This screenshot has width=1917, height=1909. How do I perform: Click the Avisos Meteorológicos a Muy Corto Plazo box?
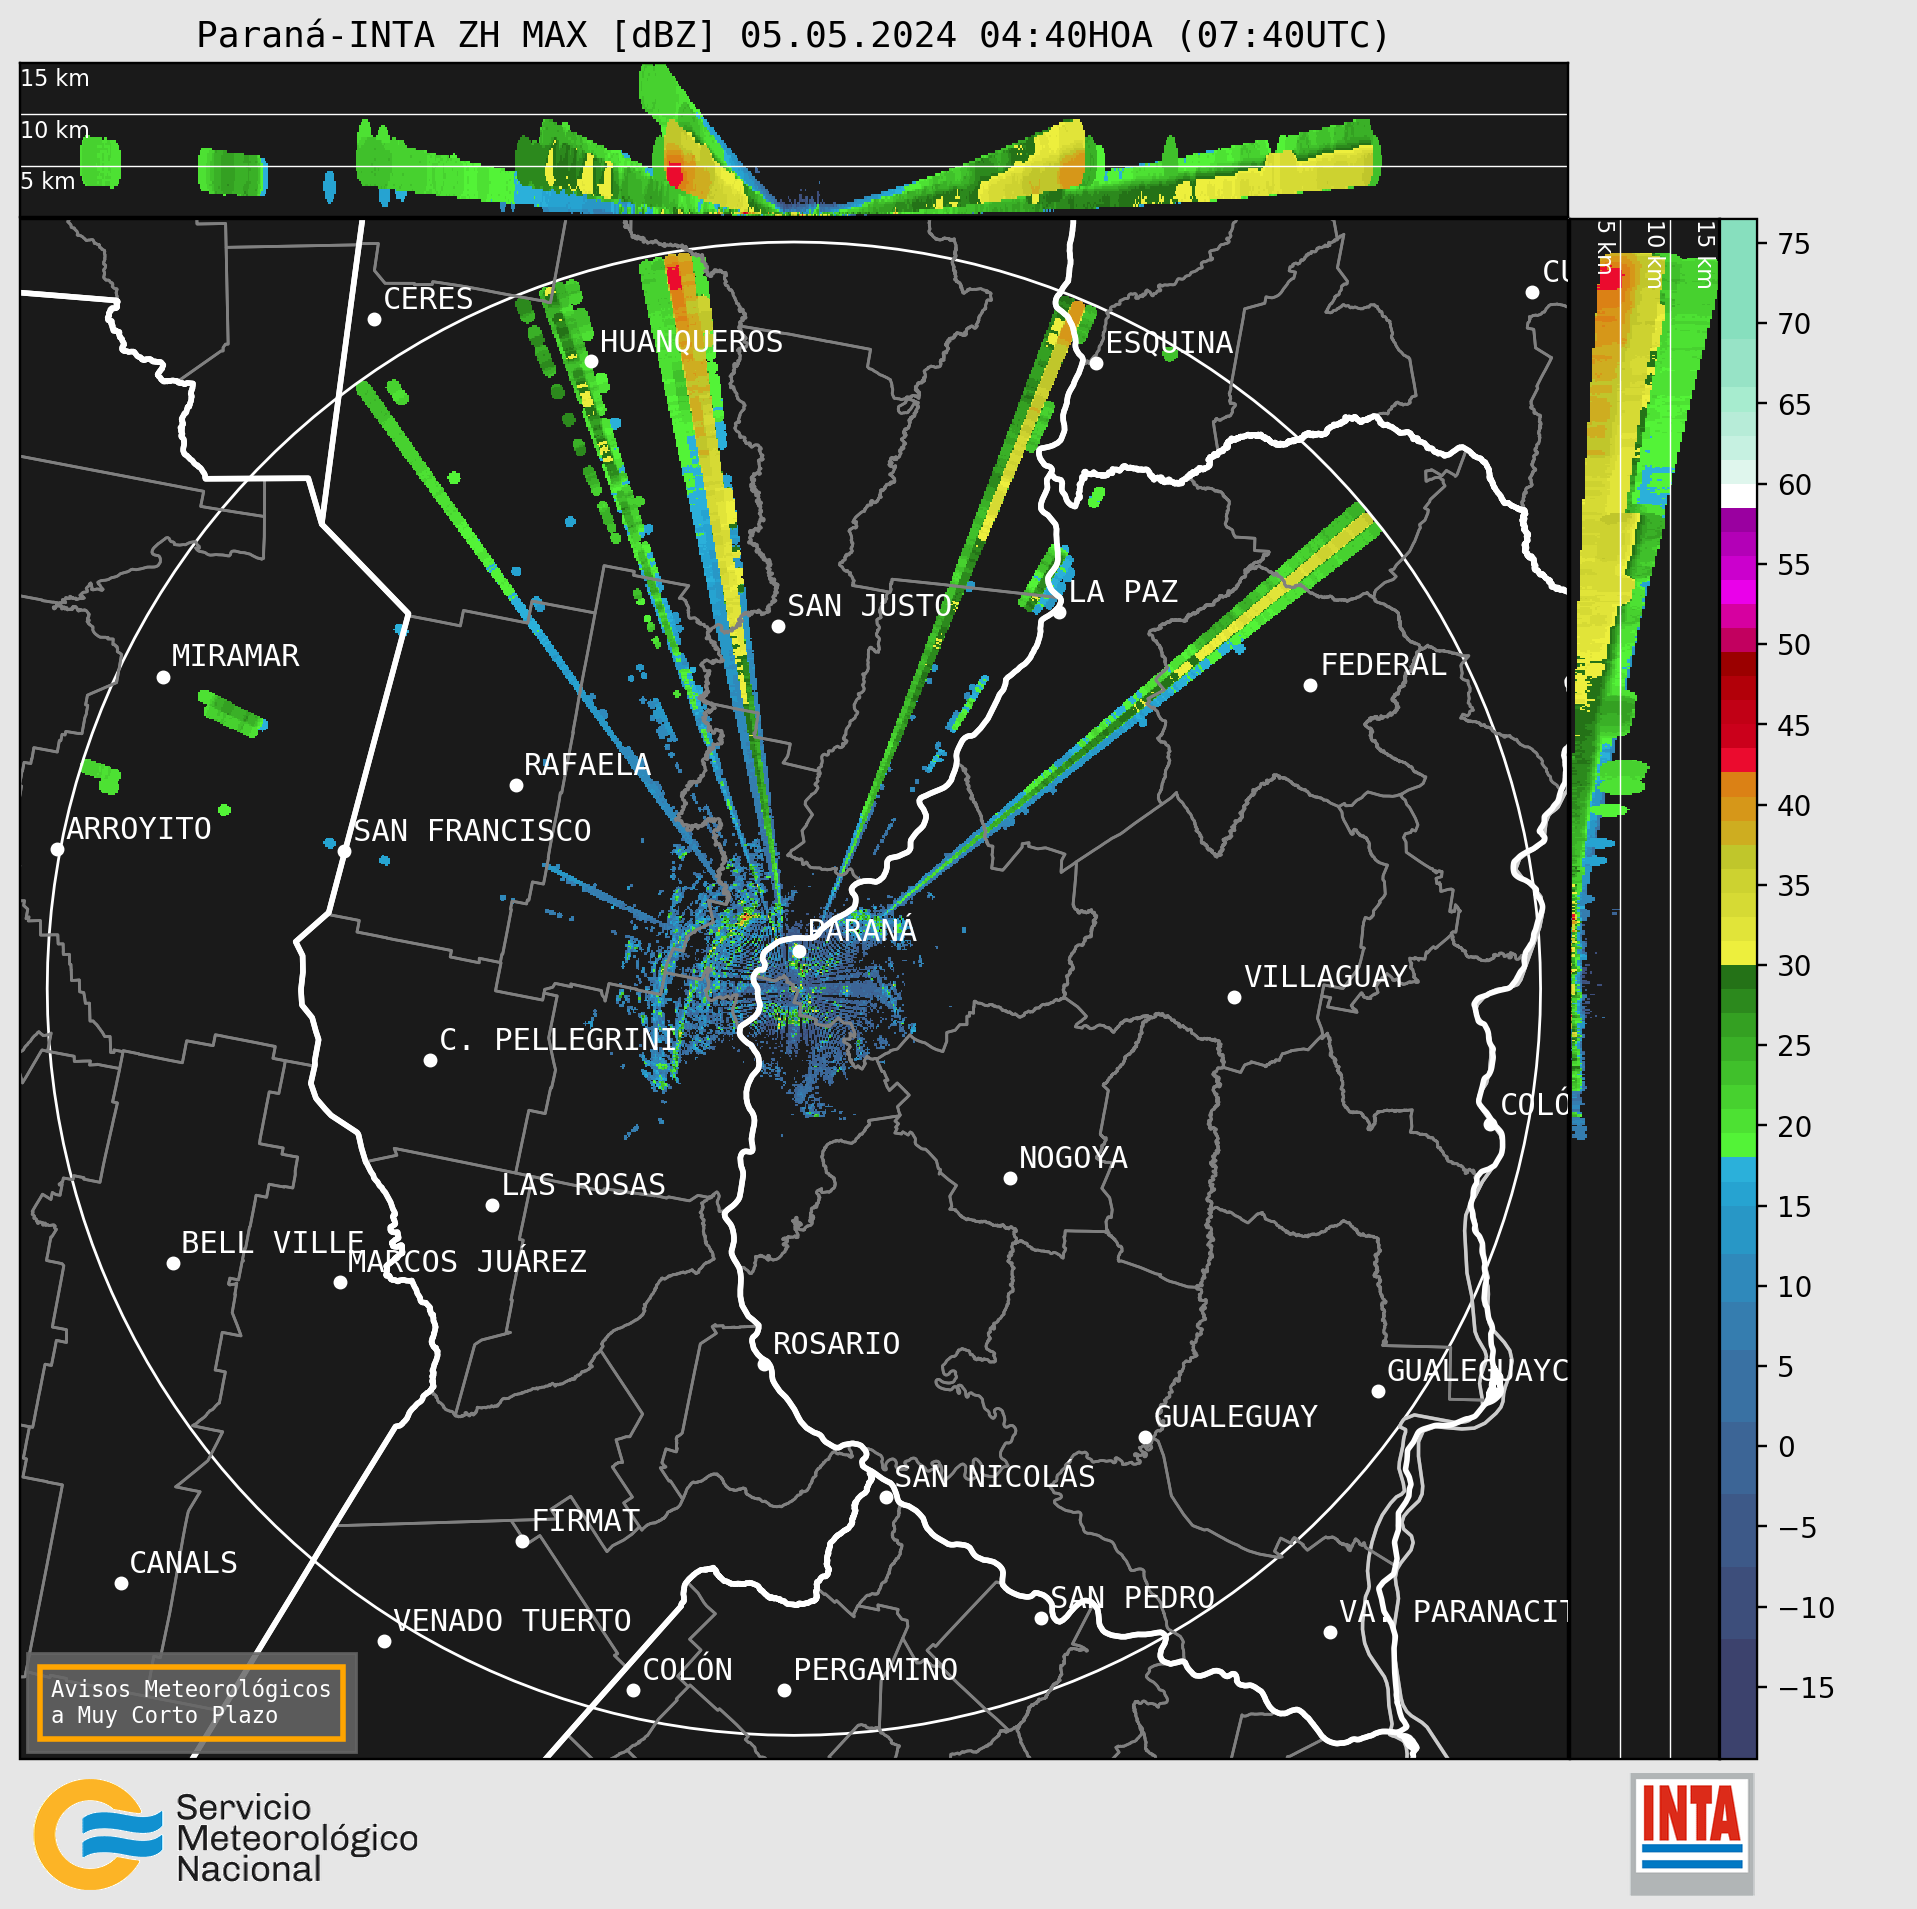[x=191, y=1703]
